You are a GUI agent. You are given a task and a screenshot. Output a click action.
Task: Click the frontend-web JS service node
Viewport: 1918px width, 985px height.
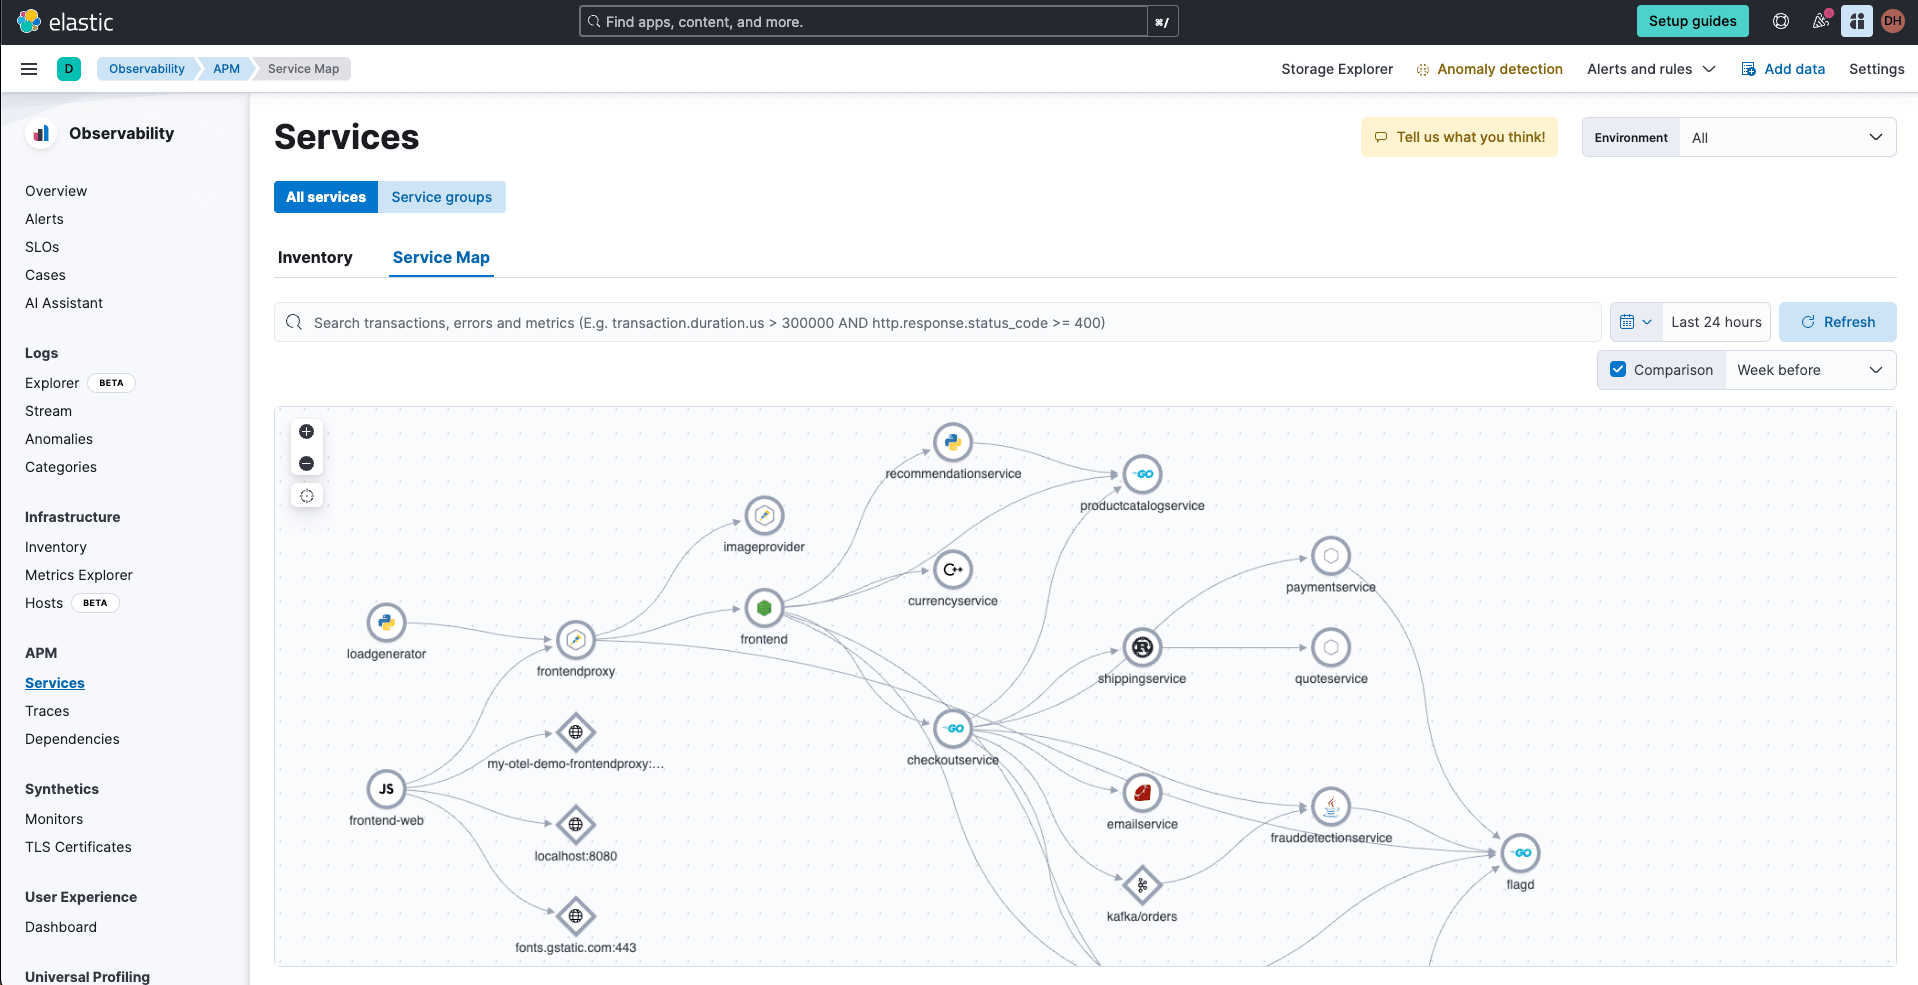386,789
